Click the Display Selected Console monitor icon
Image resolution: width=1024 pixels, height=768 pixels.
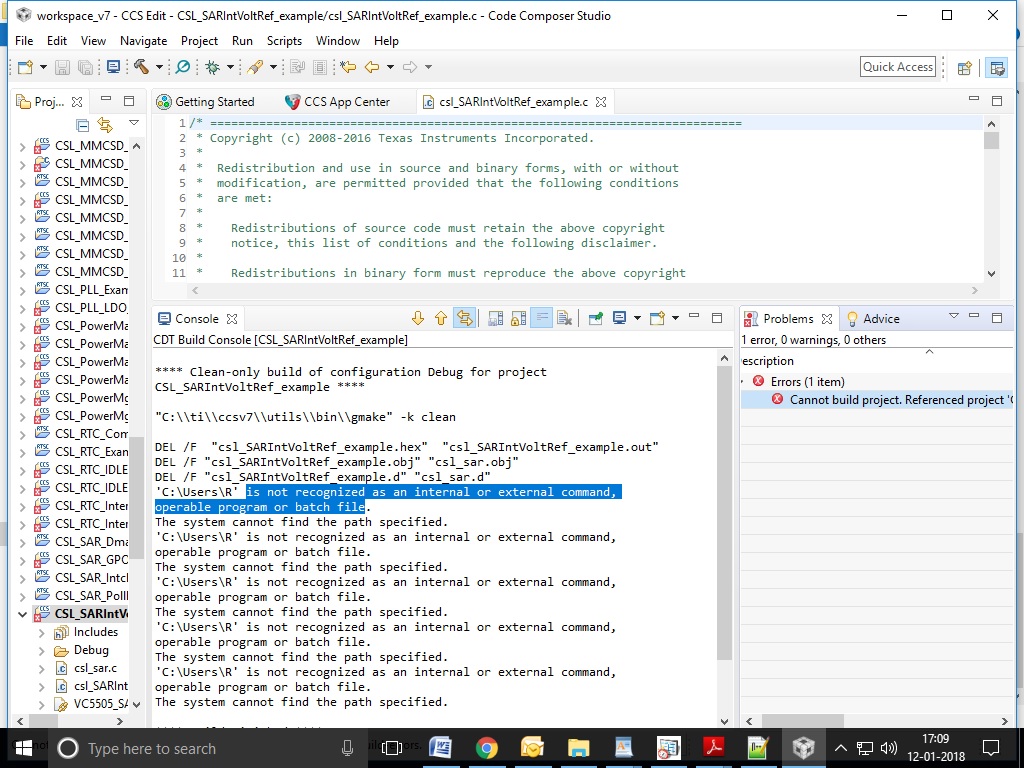[x=619, y=318]
